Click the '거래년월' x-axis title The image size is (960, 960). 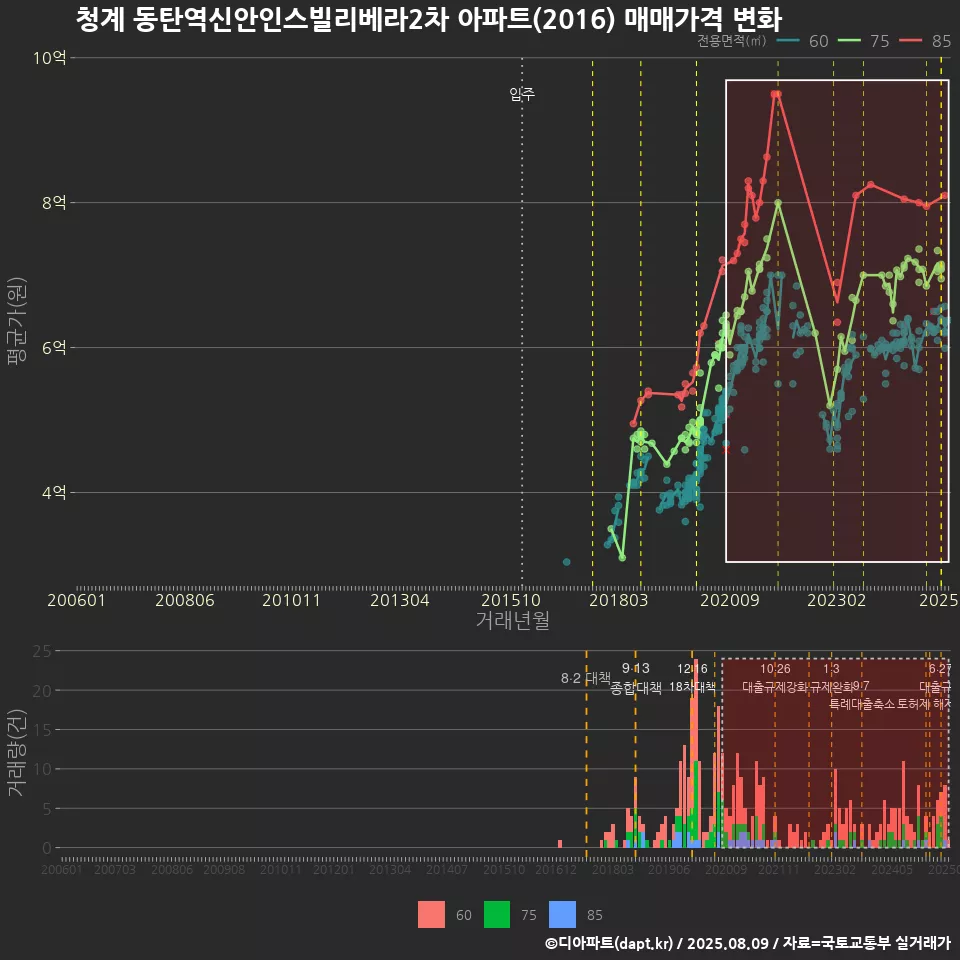512,620
